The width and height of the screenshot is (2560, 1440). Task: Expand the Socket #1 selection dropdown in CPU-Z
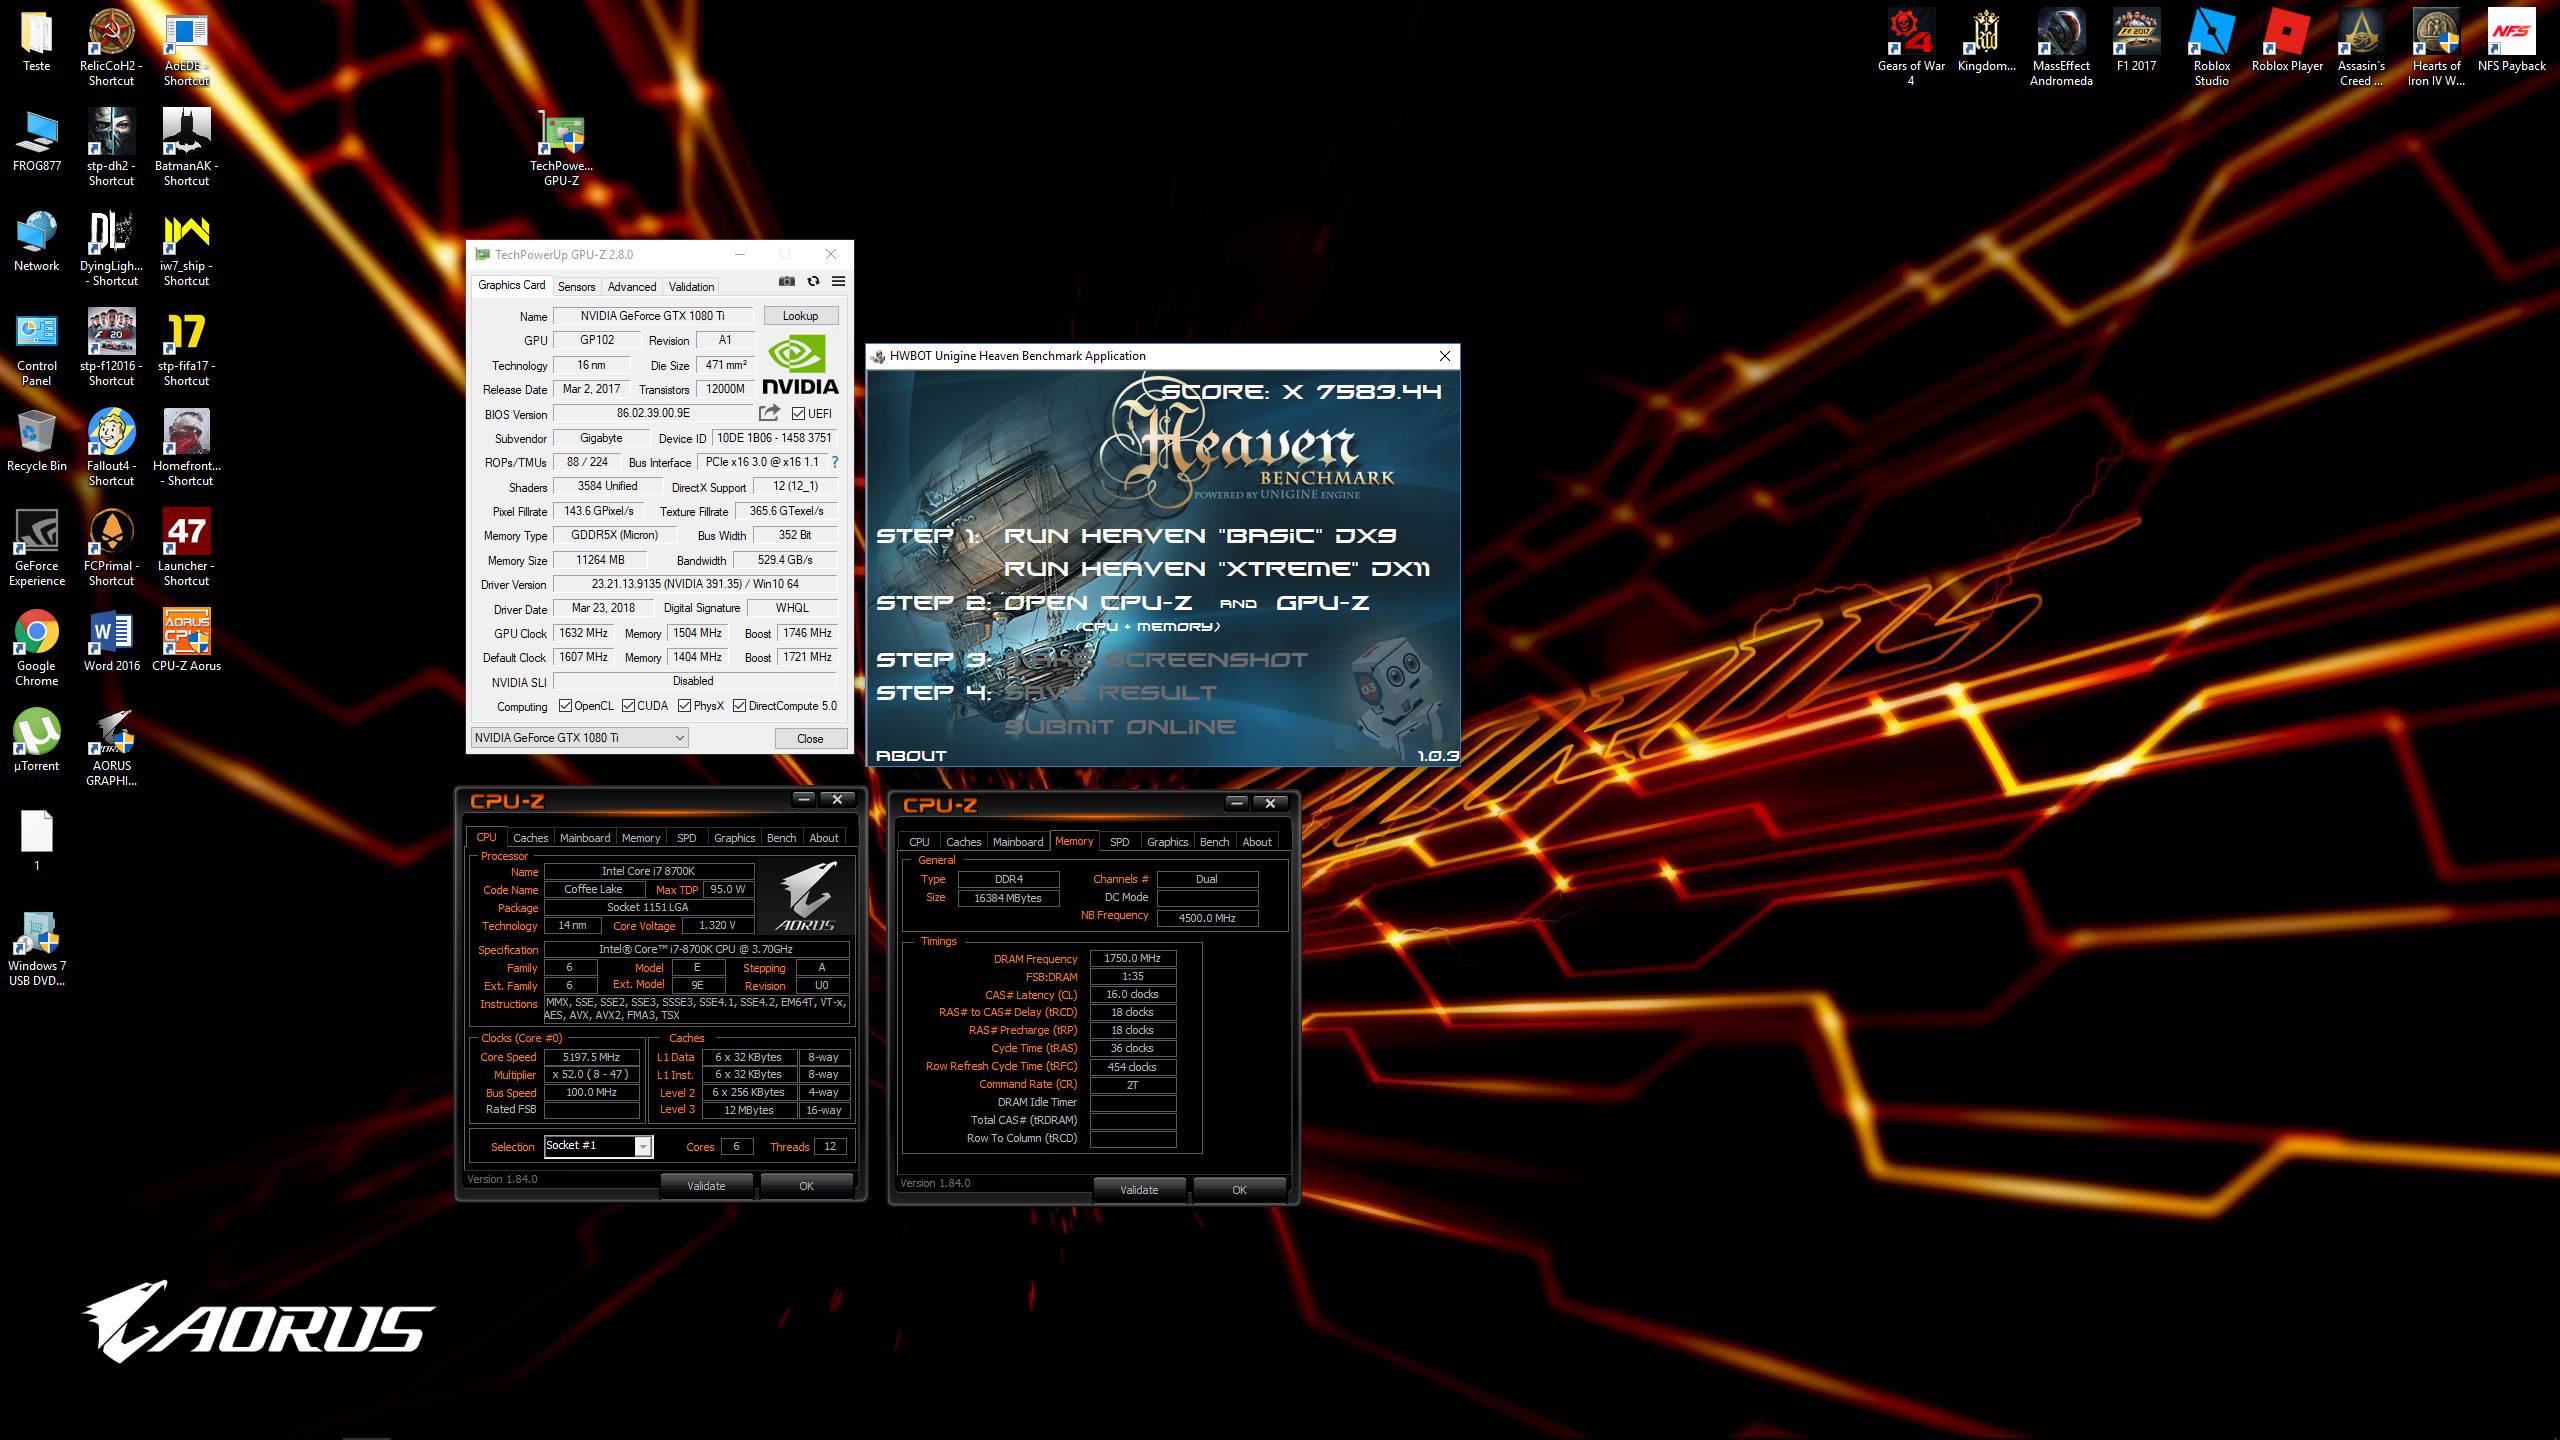[643, 1146]
